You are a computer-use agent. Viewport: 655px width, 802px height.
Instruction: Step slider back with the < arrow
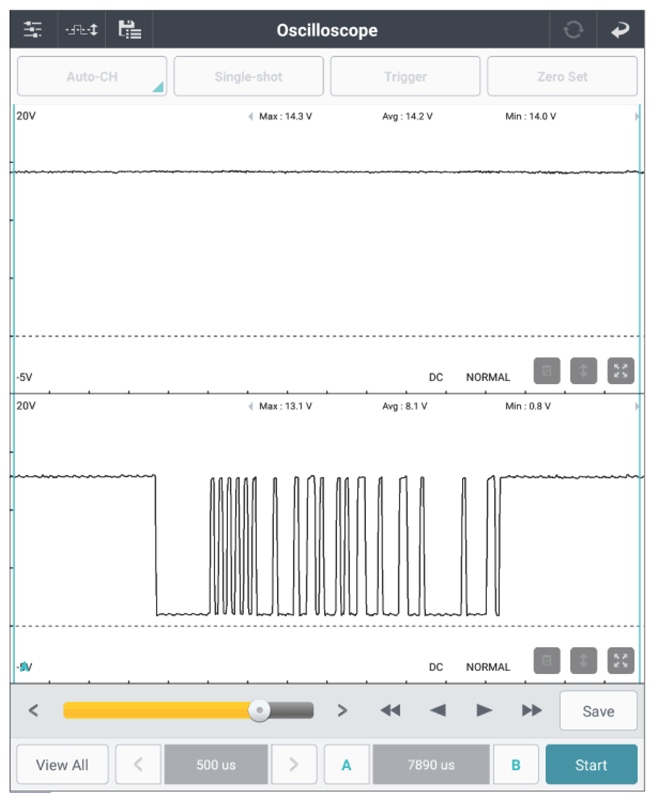(34, 710)
